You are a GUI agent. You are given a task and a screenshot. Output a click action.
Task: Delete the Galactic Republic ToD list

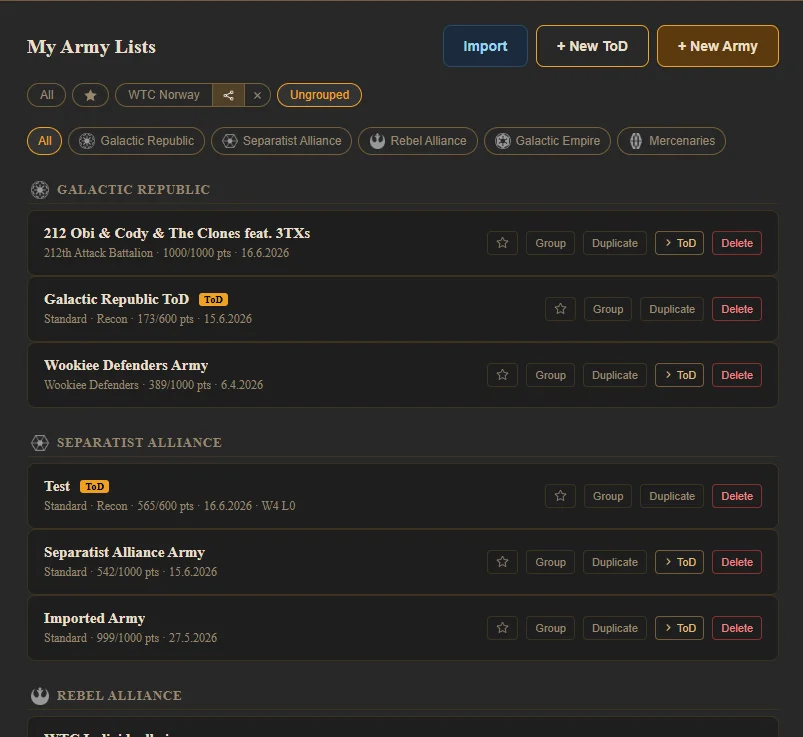point(737,309)
